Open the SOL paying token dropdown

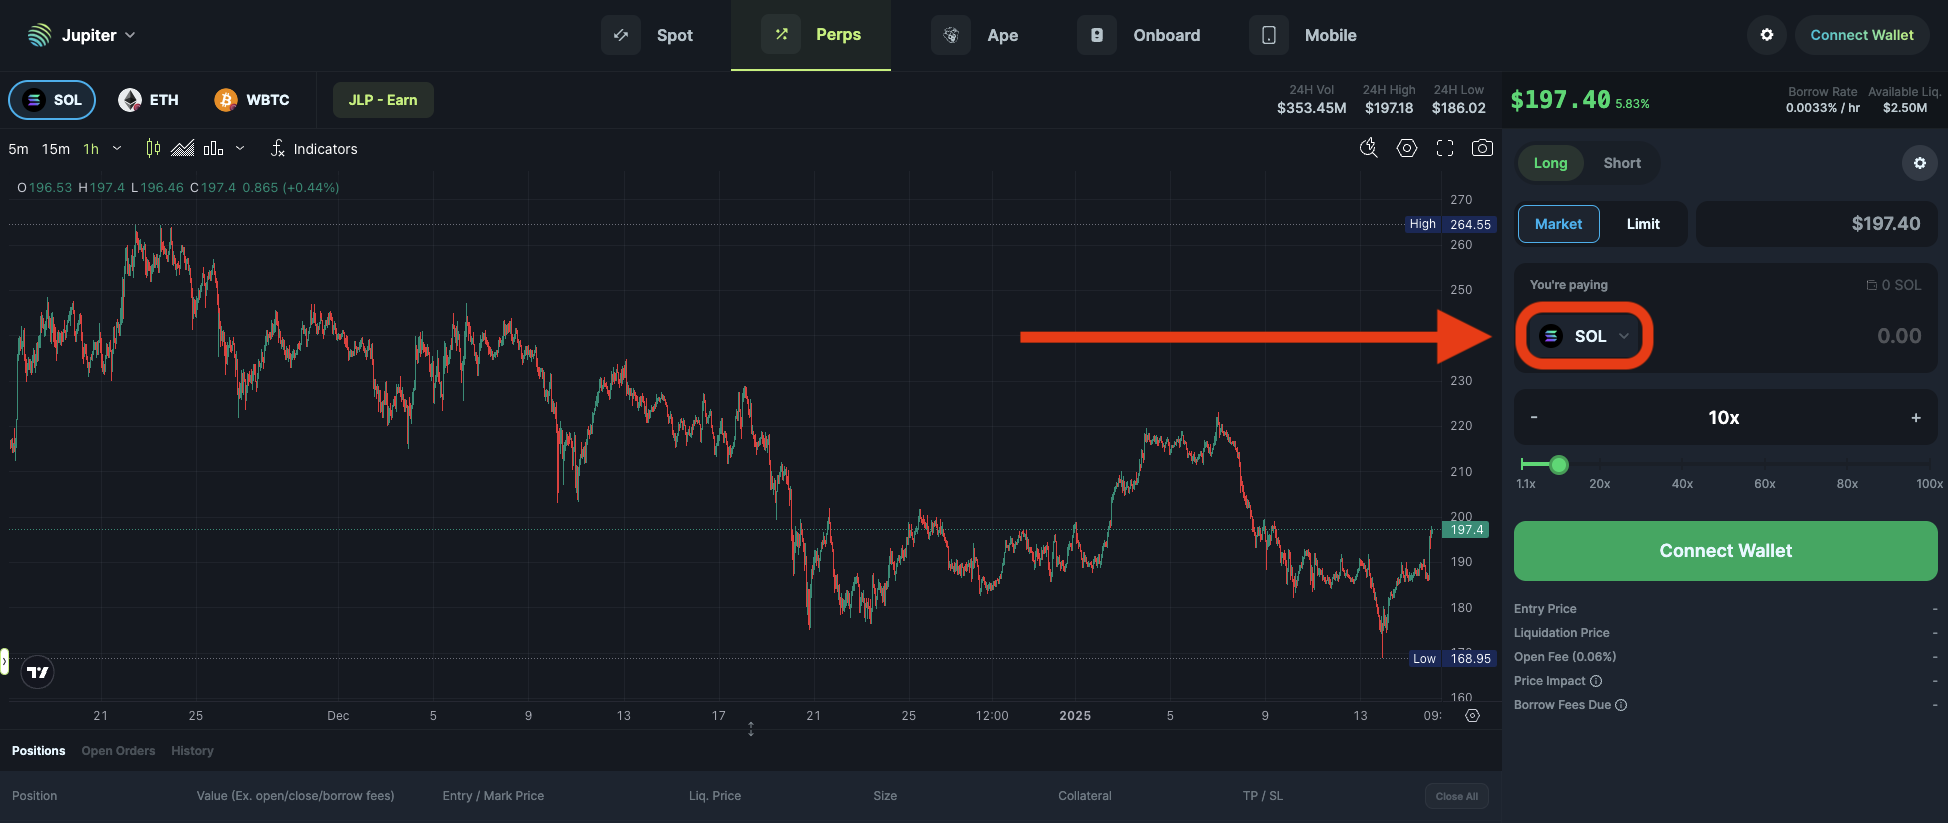click(1585, 336)
